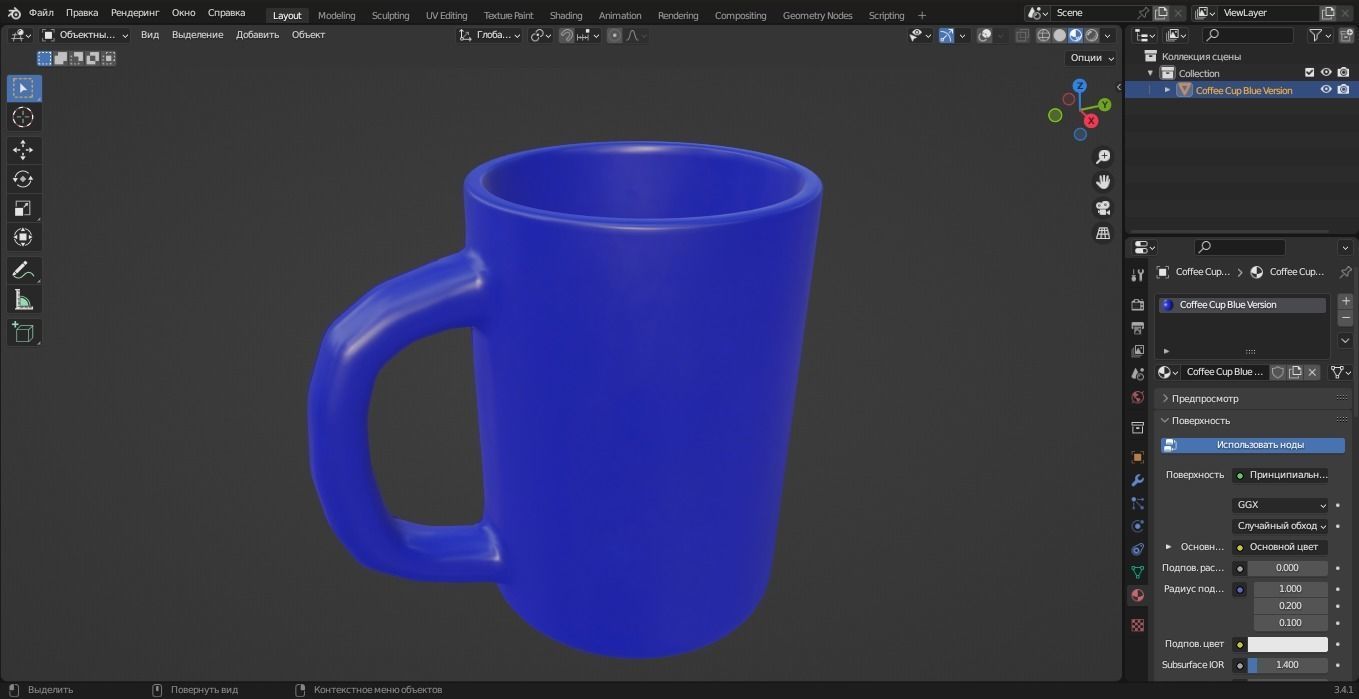
Task: Activate the 3D Cursor tool
Action: [x=23, y=118]
